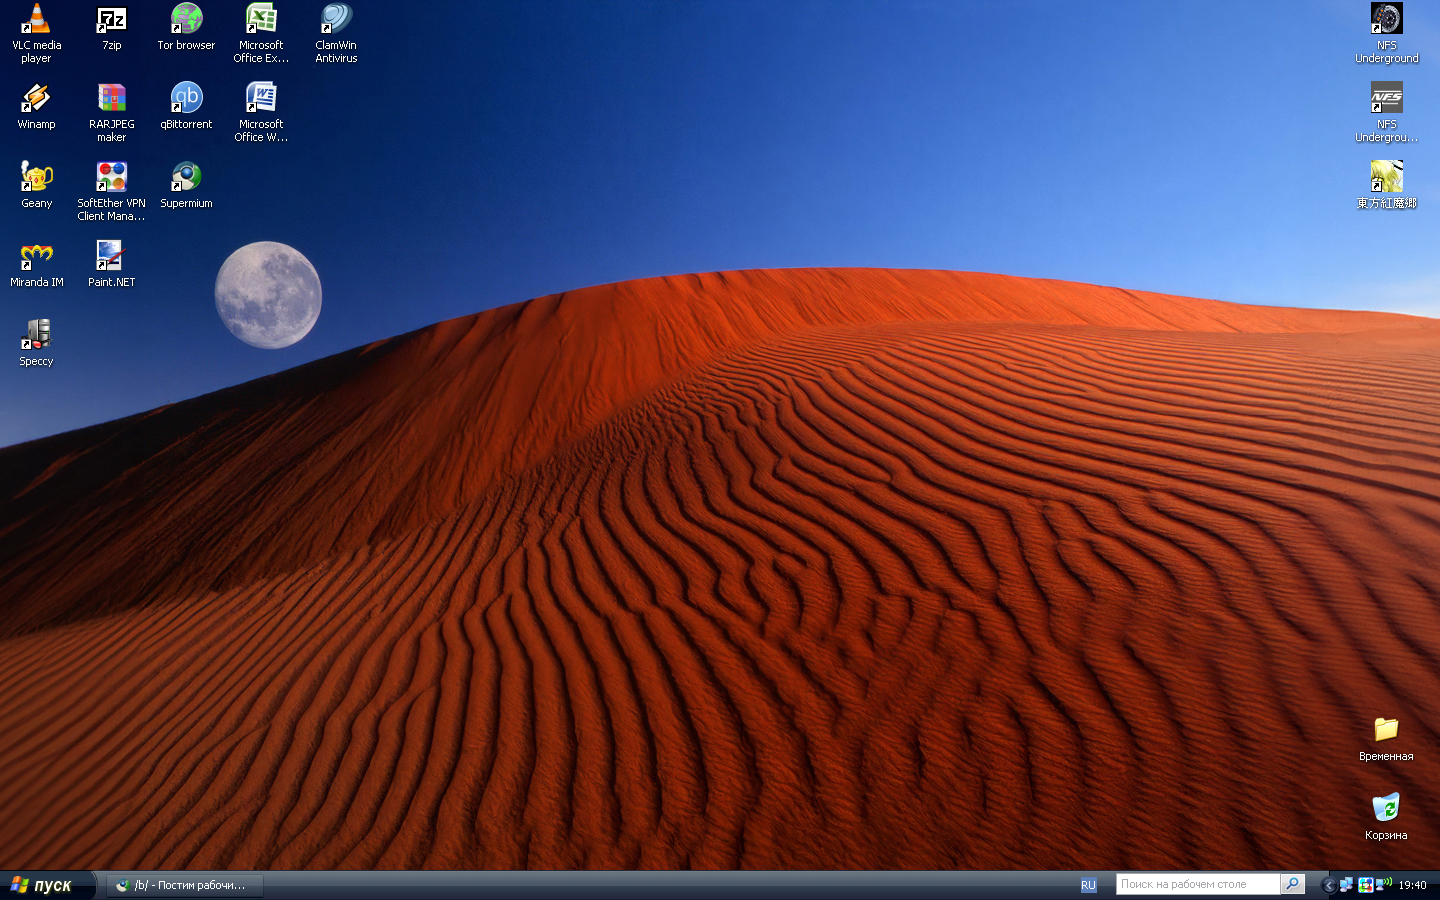Select the NFS logo Undergrou… desktop shortcut
The width and height of the screenshot is (1440, 900).
coord(1386,112)
